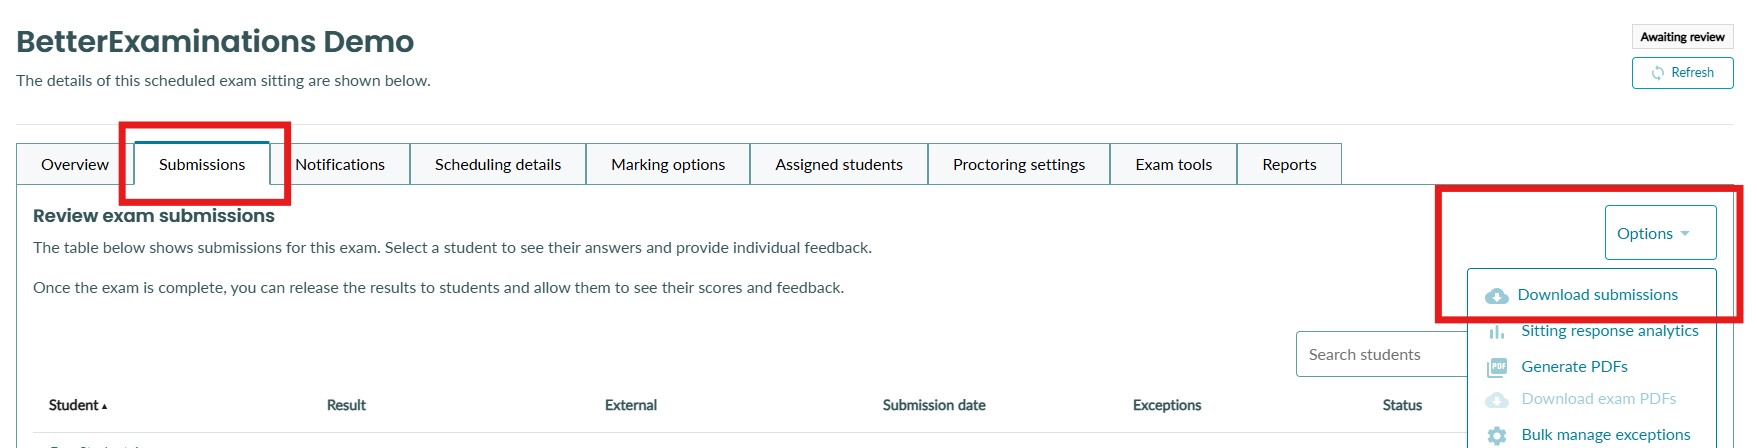Switch to the Notifications tab
1757x448 pixels.
pos(340,164)
